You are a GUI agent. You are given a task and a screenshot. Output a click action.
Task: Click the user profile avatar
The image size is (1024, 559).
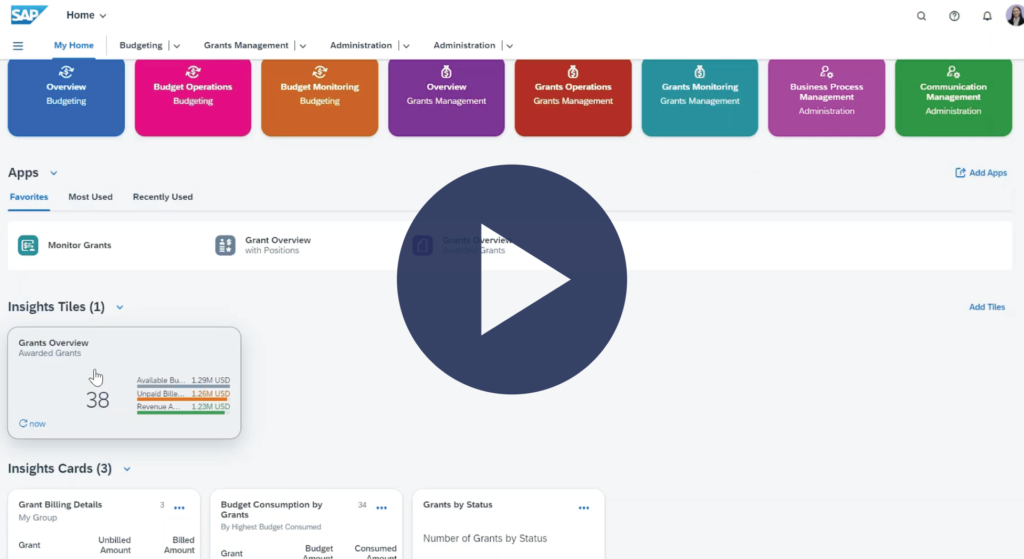point(1014,16)
